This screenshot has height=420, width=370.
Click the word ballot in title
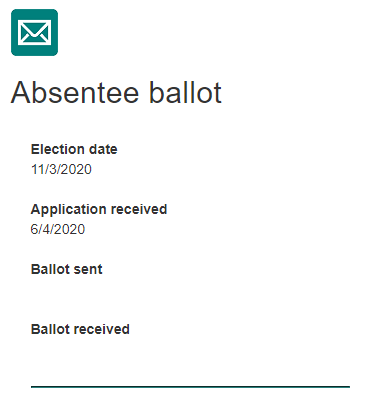tap(185, 92)
